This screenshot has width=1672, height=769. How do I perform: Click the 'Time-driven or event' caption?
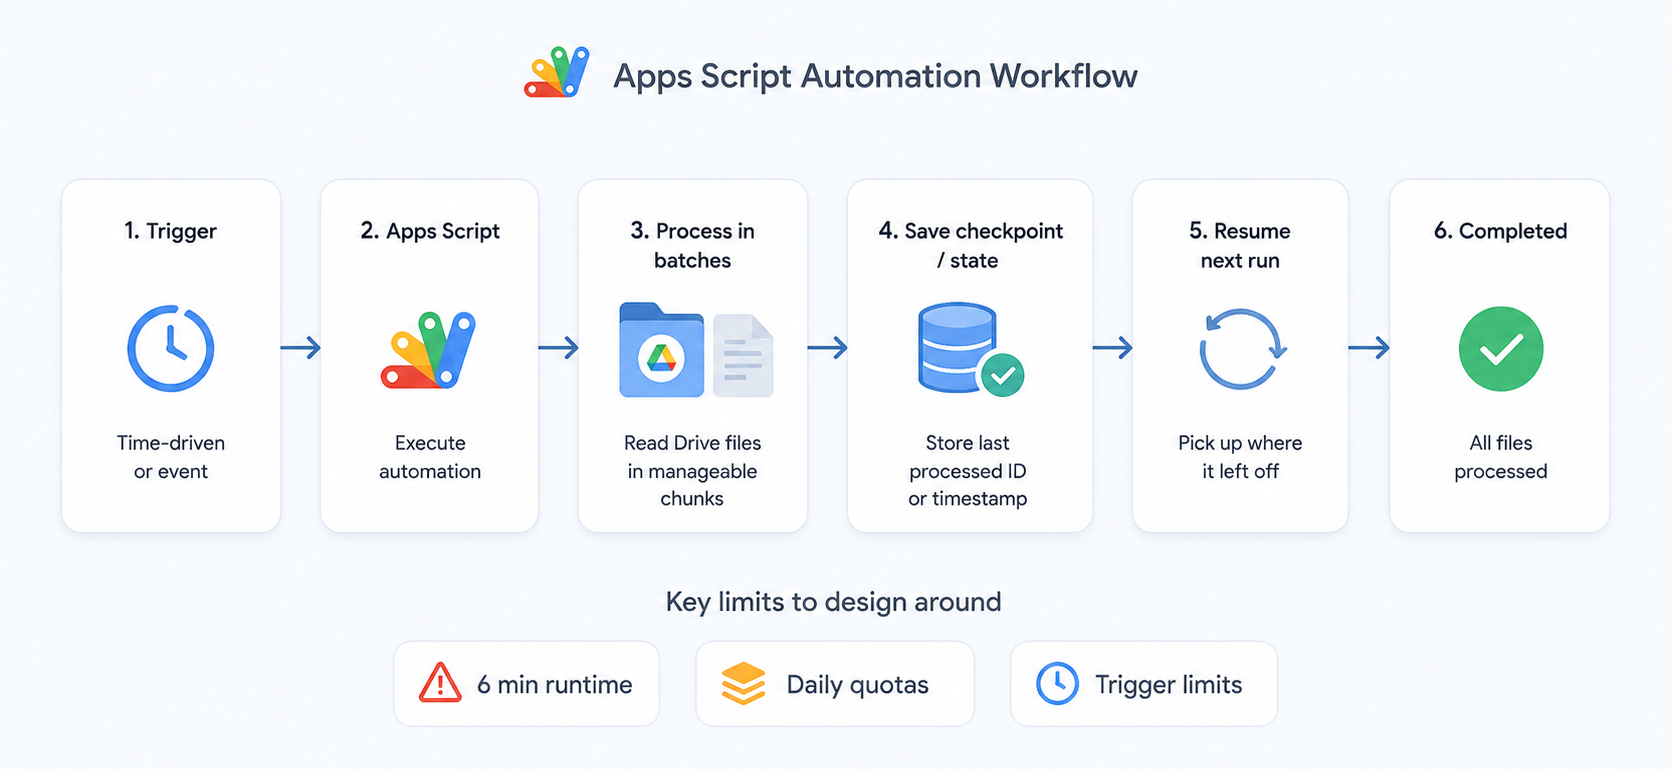[x=171, y=457]
